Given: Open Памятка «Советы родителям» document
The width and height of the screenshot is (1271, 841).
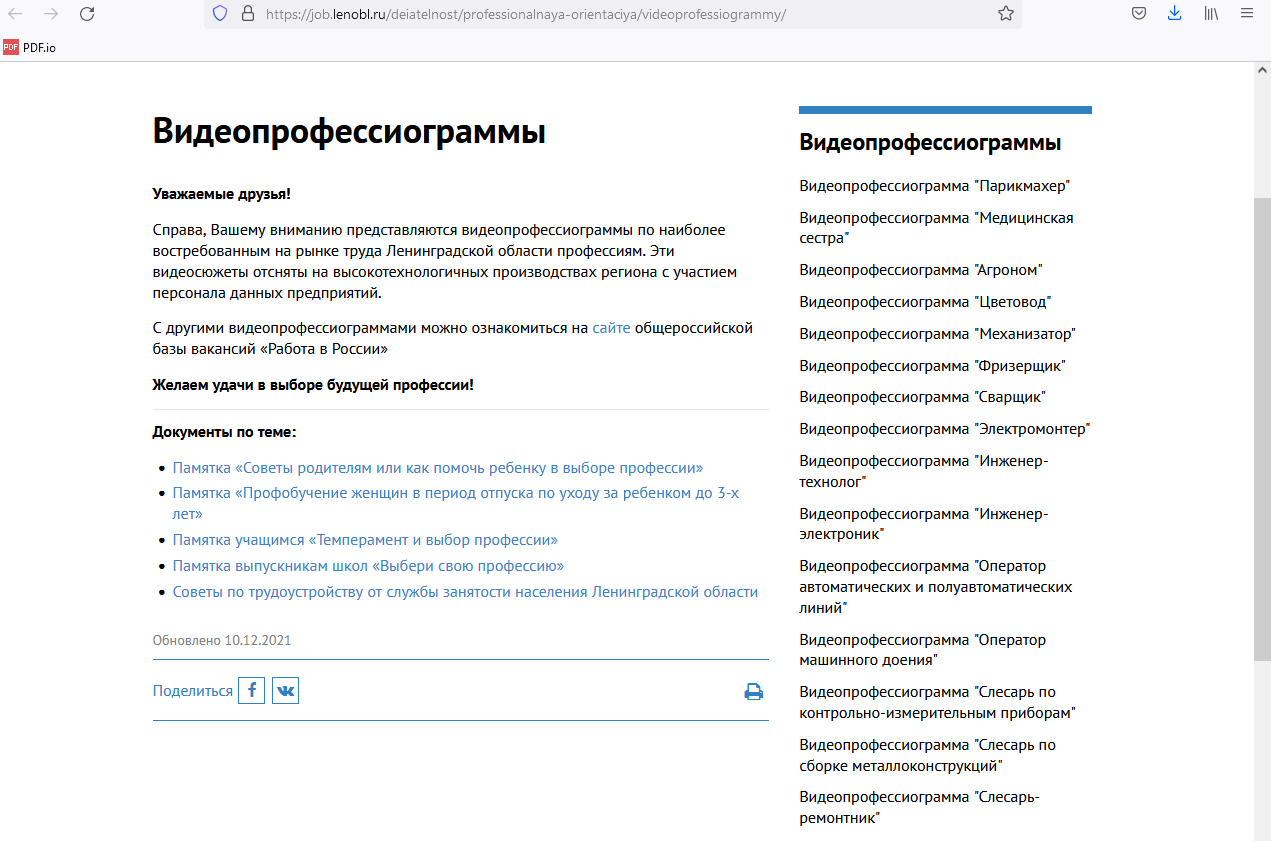Looking at the screenshot, I should (437, 468).
